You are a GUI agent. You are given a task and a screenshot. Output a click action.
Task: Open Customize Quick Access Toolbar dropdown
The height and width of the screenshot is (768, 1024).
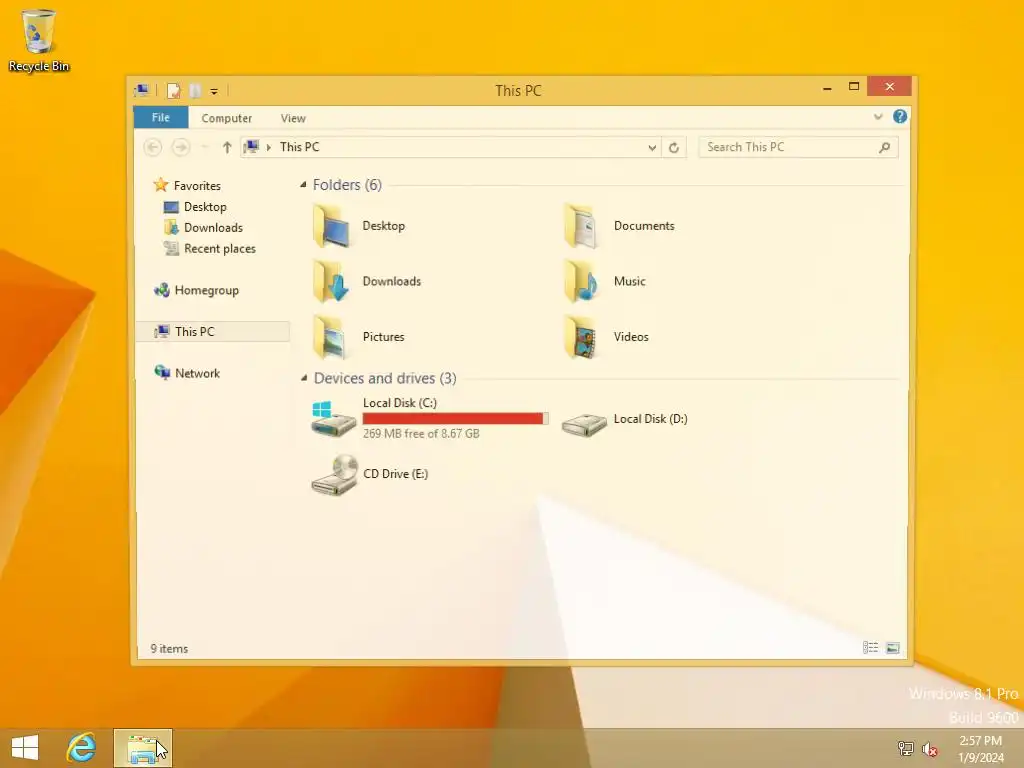pyautogui.click(x=214, y=91)
